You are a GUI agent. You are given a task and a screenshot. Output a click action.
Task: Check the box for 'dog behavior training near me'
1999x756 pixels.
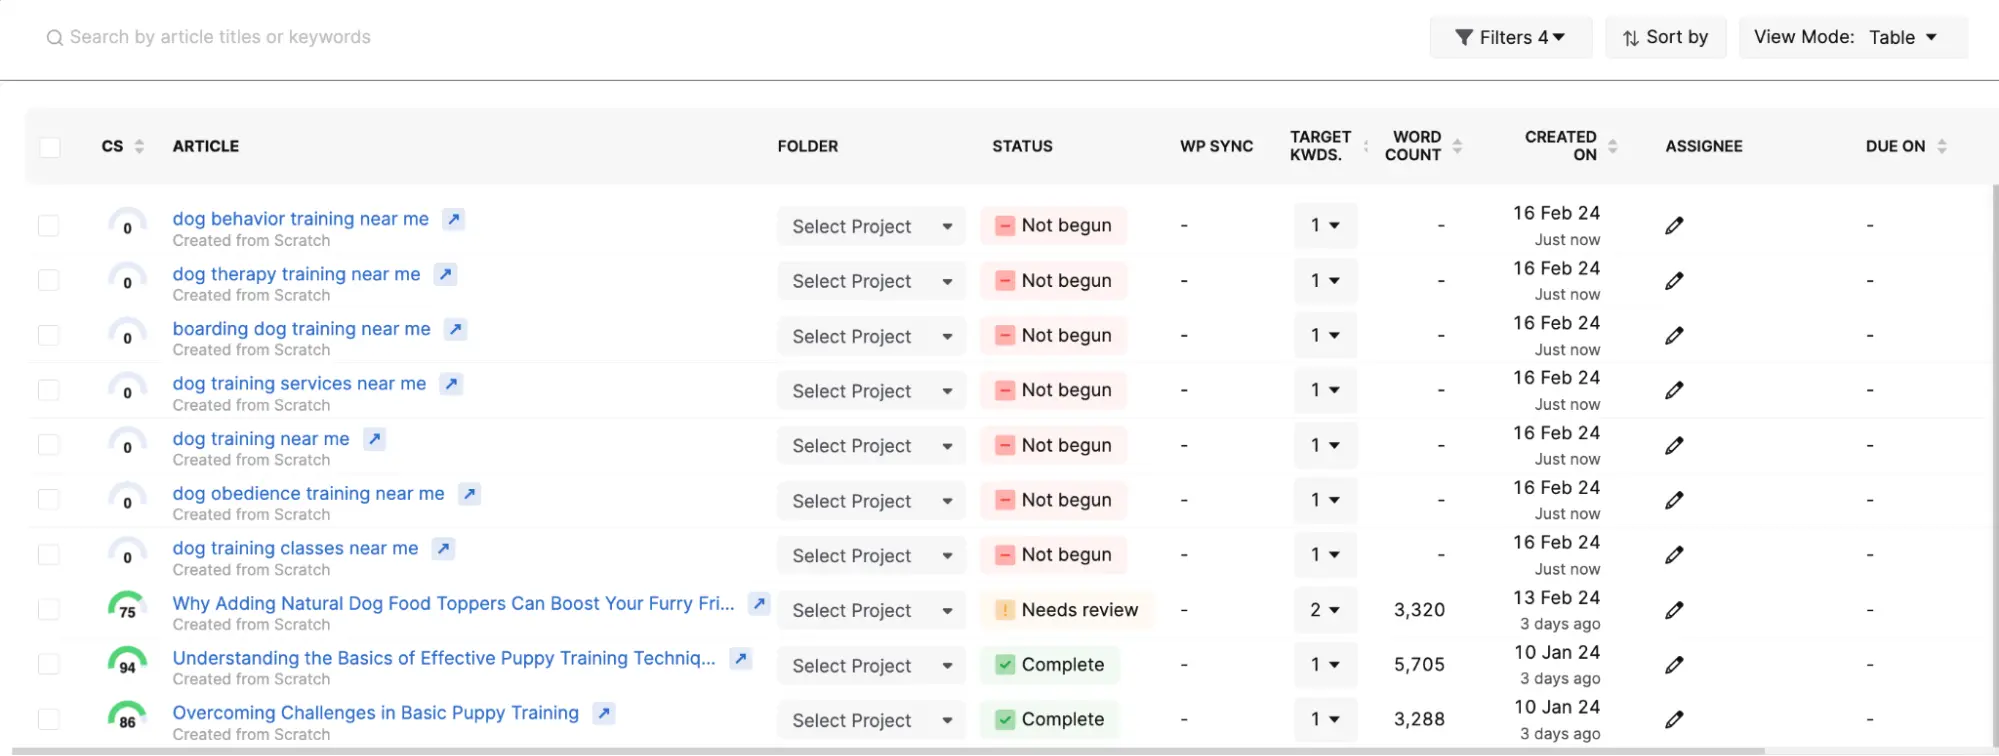(48, 226)
